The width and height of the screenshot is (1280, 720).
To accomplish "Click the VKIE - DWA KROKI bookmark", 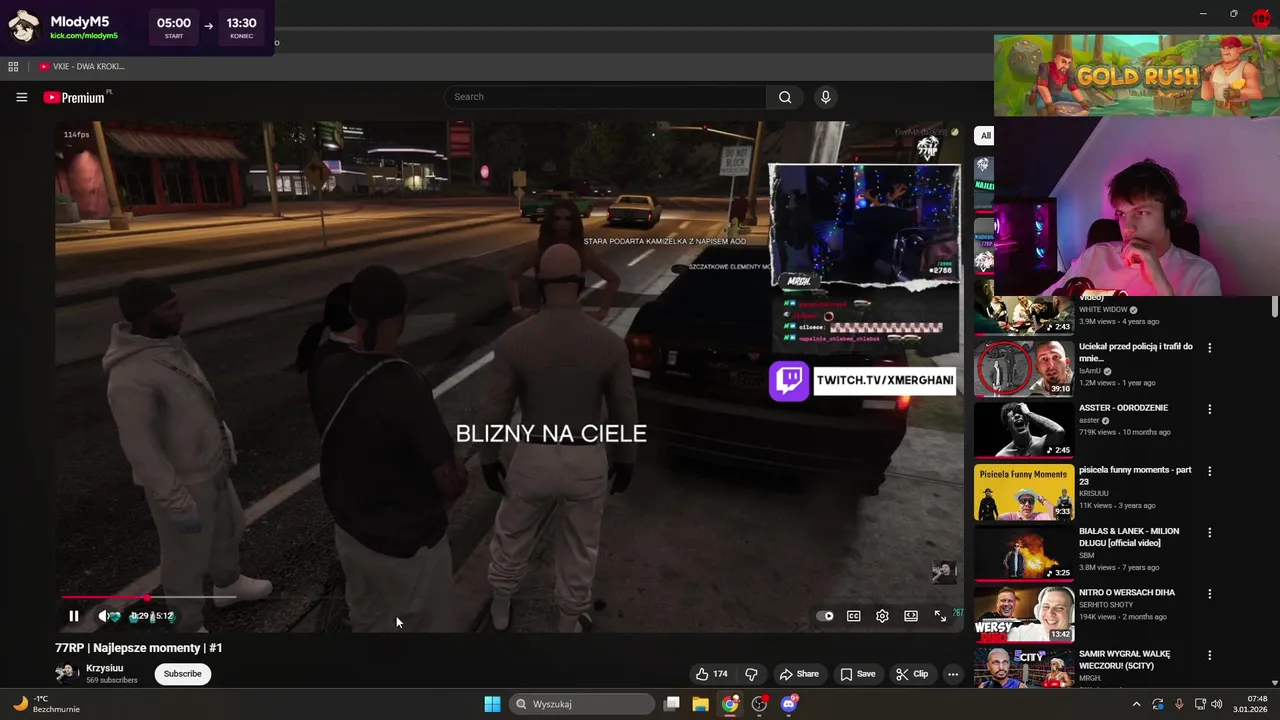I will click(x=82, y=66).
